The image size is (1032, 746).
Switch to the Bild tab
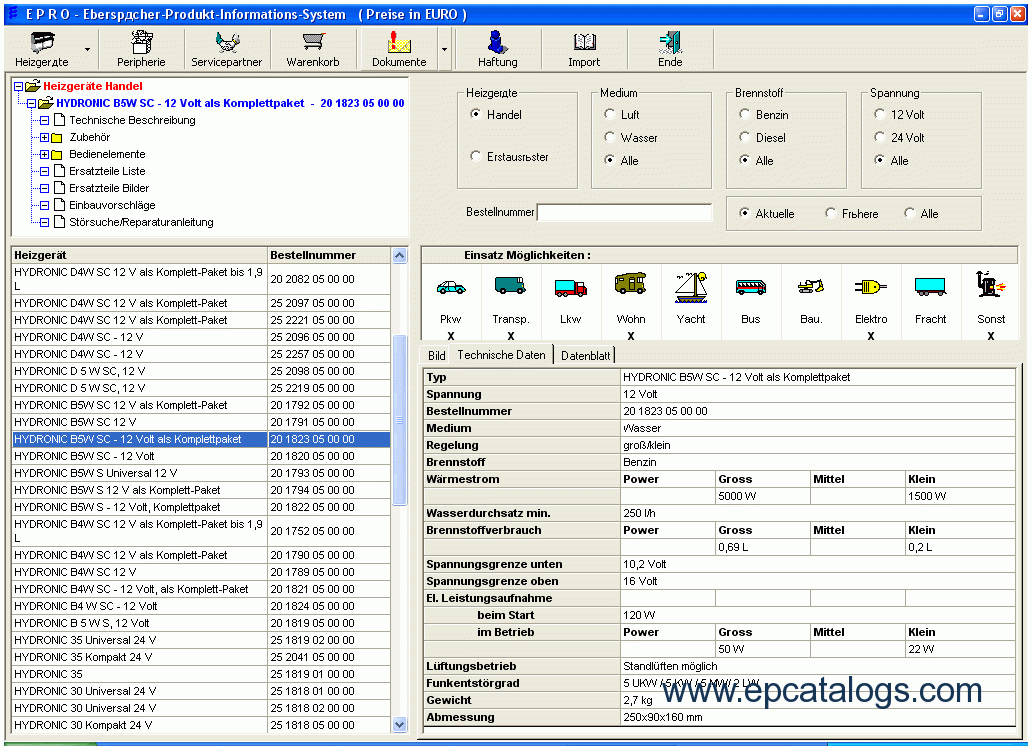436,356
